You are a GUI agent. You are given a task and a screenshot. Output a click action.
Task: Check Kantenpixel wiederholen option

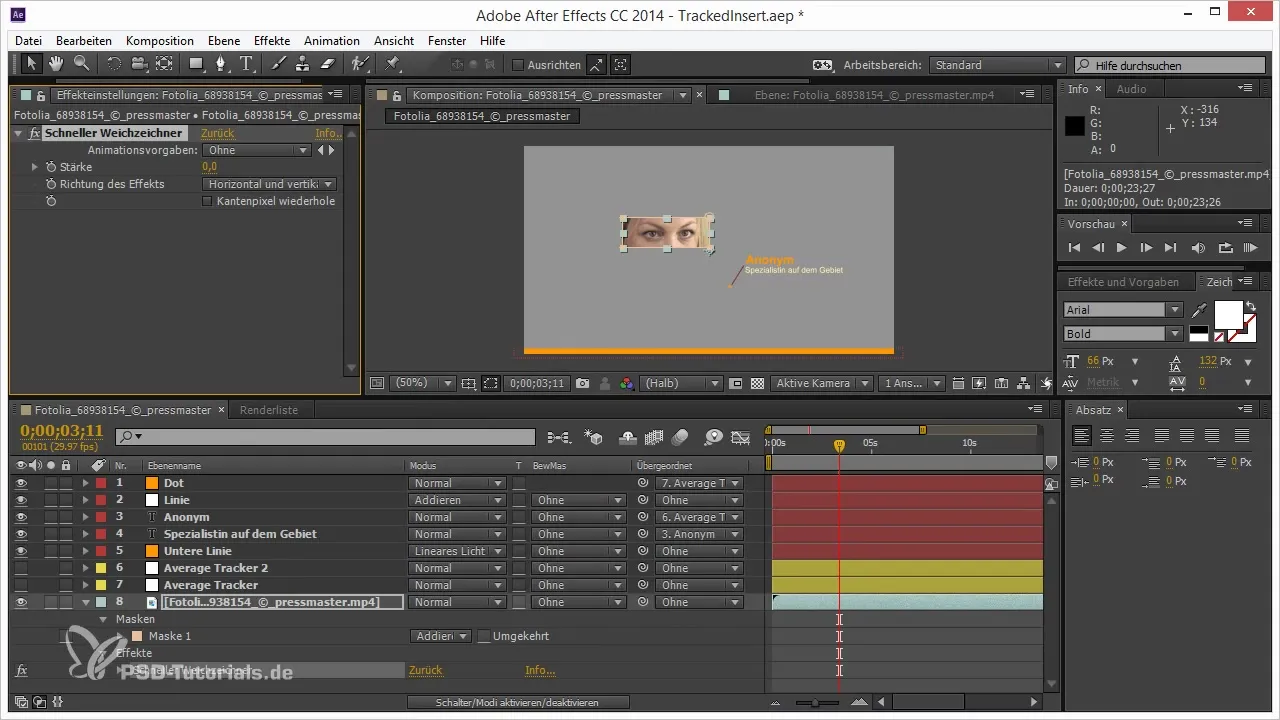point(208,201)
